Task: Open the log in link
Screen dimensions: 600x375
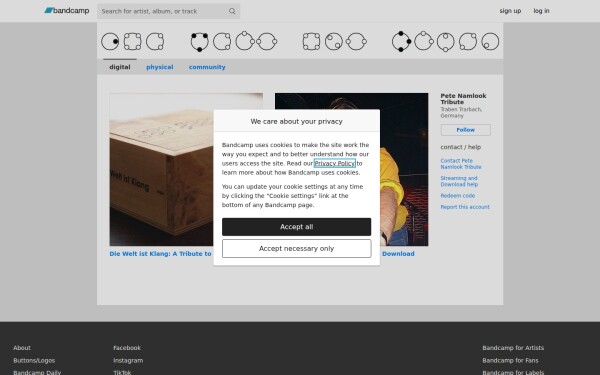Action: 541,11
